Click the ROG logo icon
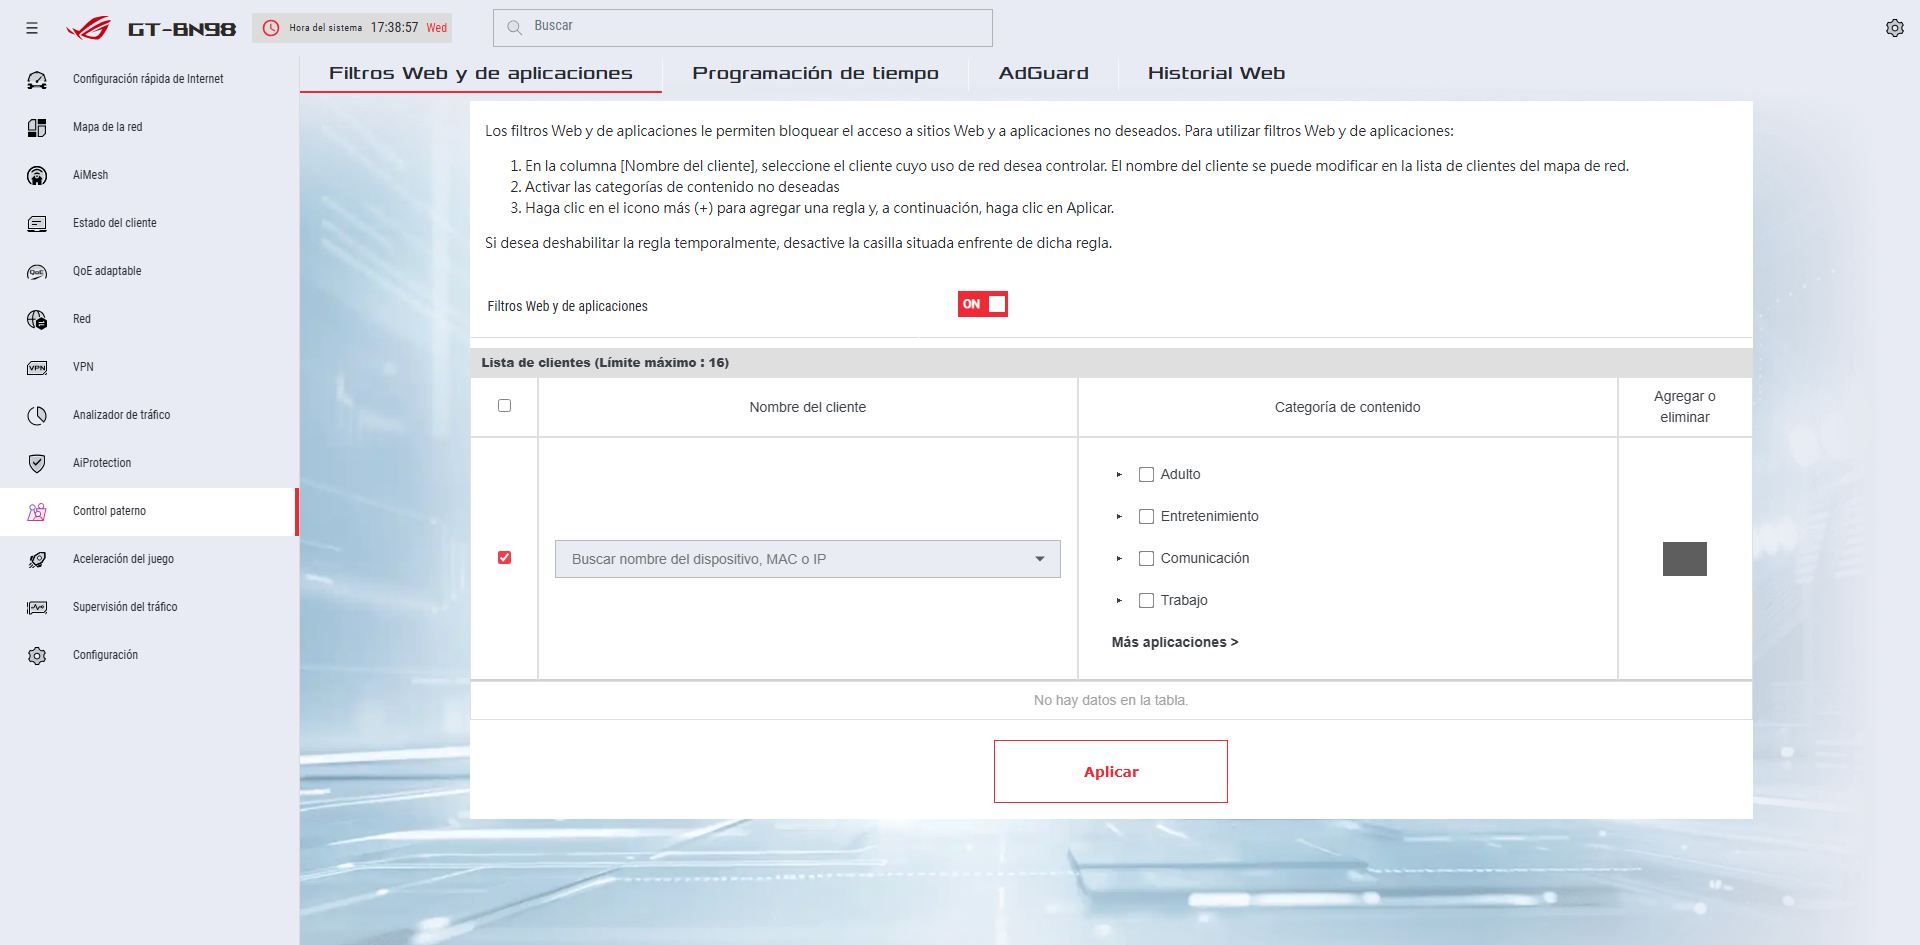This screenshot has width=1920, height=945. coord(88,28)
